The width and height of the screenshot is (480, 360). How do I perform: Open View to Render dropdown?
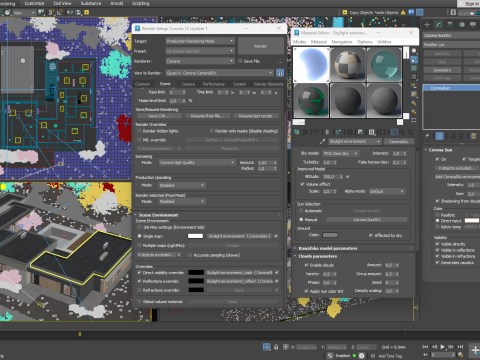click(220, 73)
